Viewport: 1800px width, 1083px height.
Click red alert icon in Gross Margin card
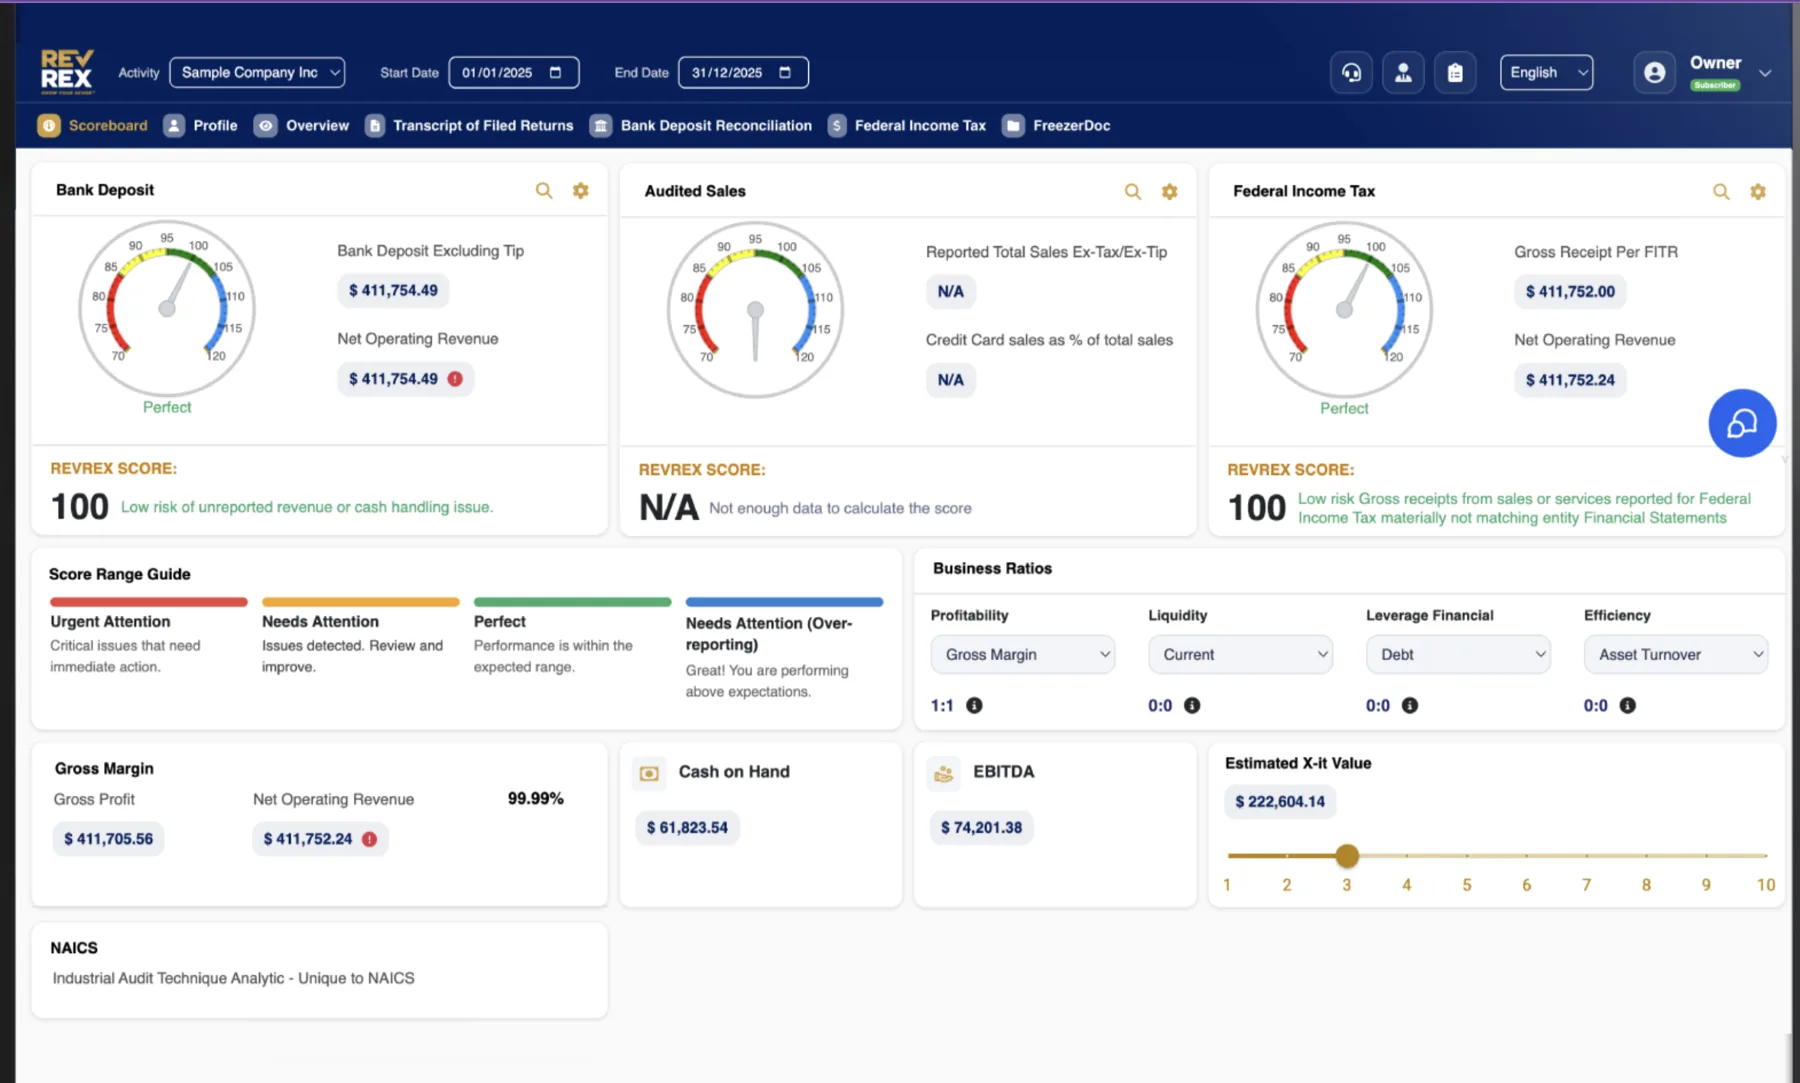(x=370, y=839)
